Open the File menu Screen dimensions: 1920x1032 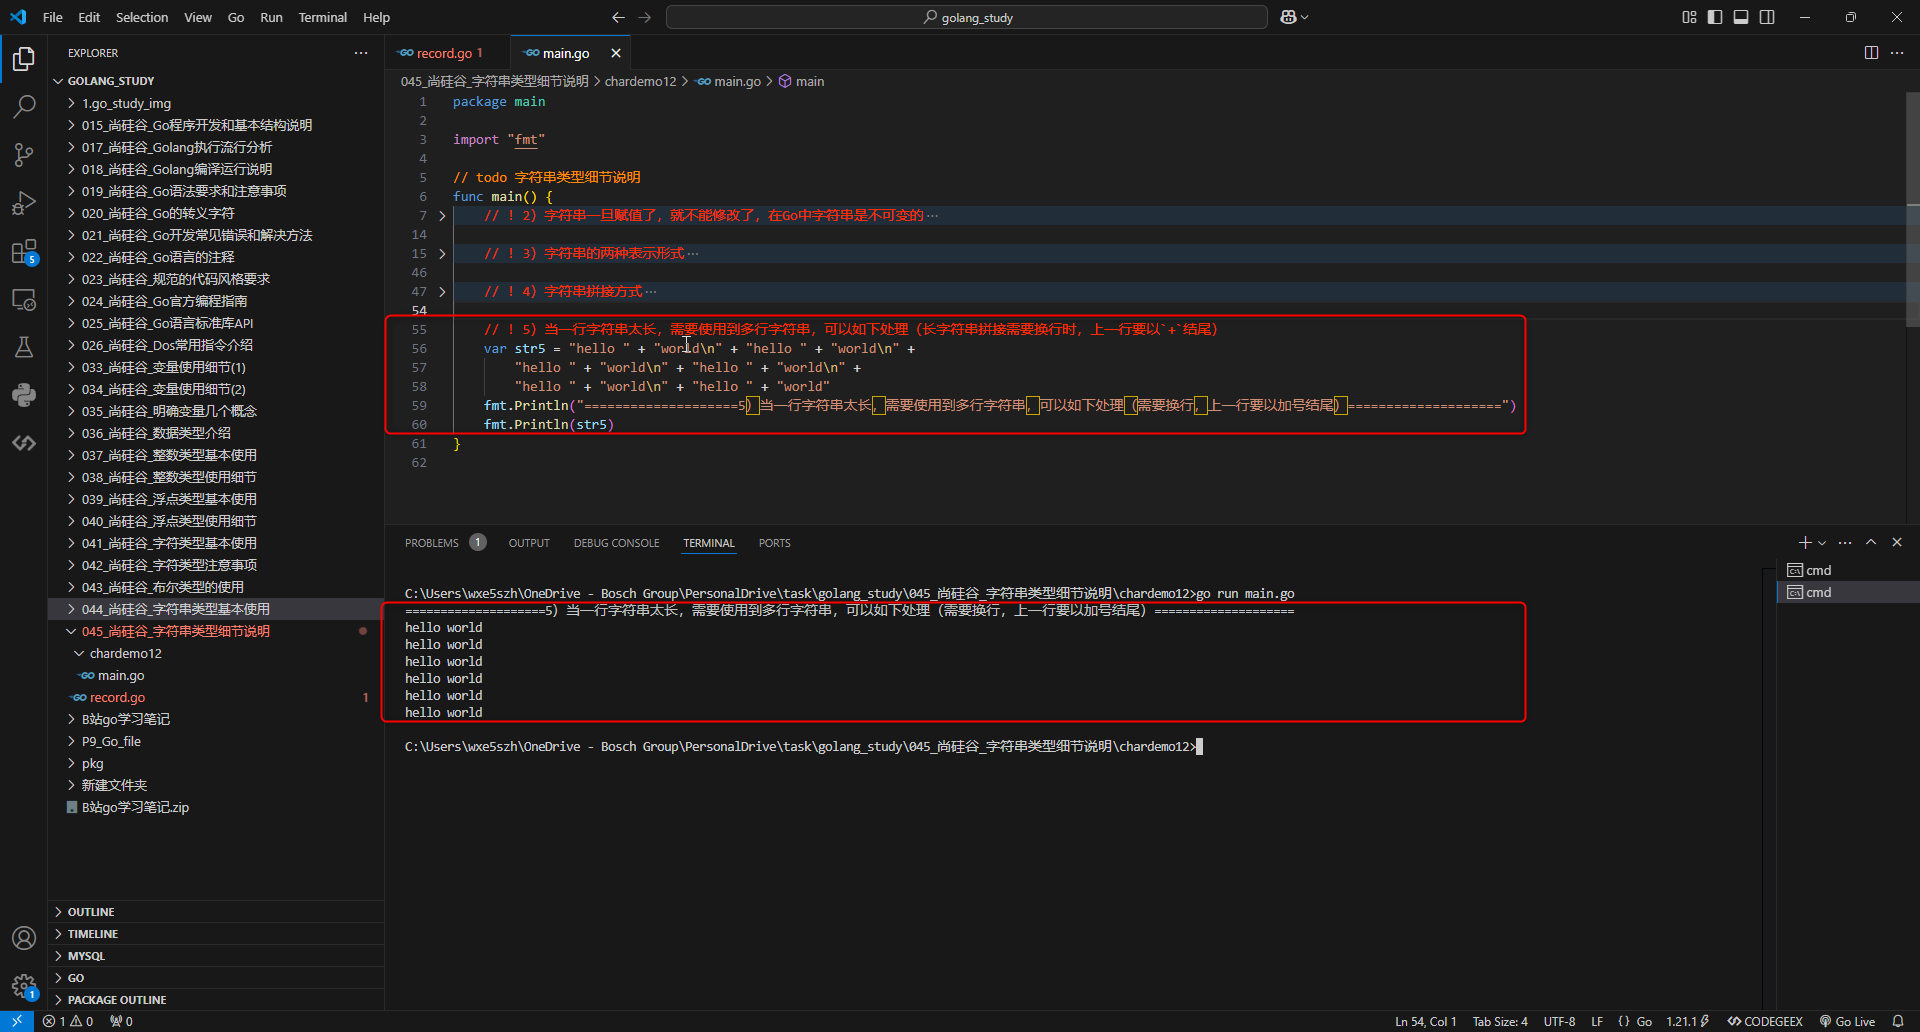(53, 17)
